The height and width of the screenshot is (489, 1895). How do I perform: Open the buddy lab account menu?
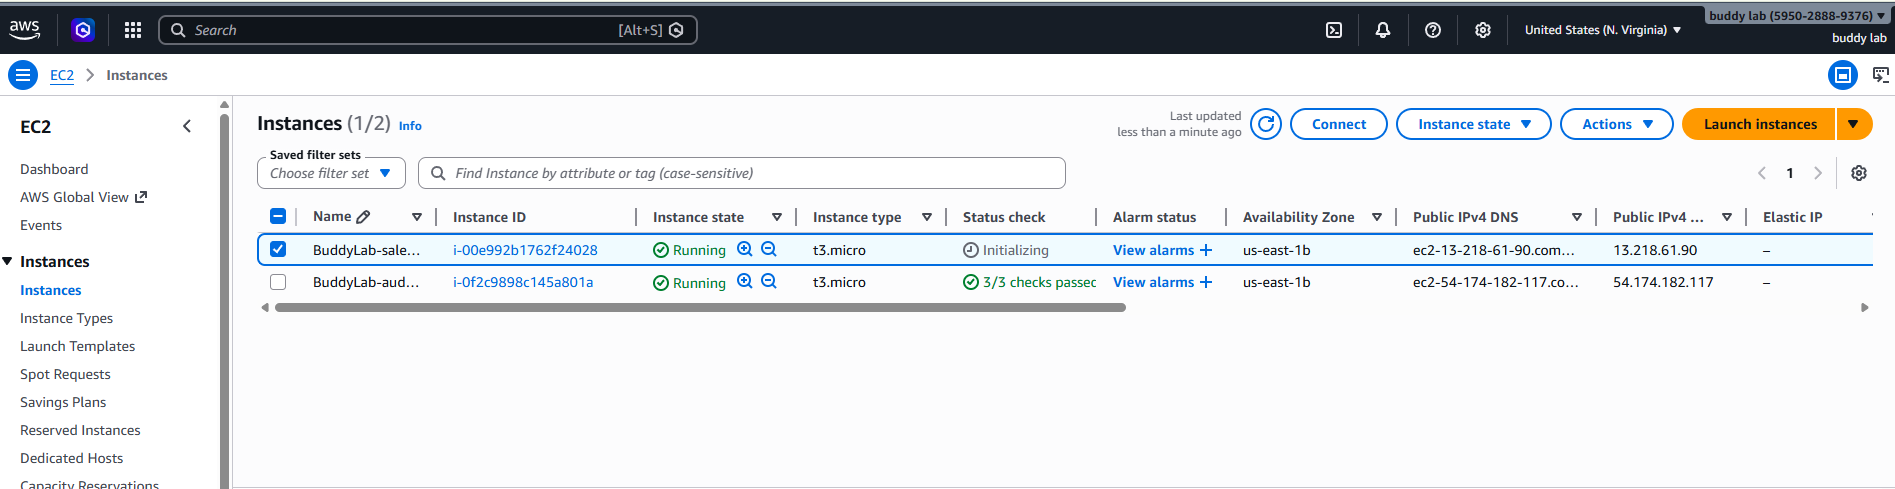click(x=1797, y=16)
